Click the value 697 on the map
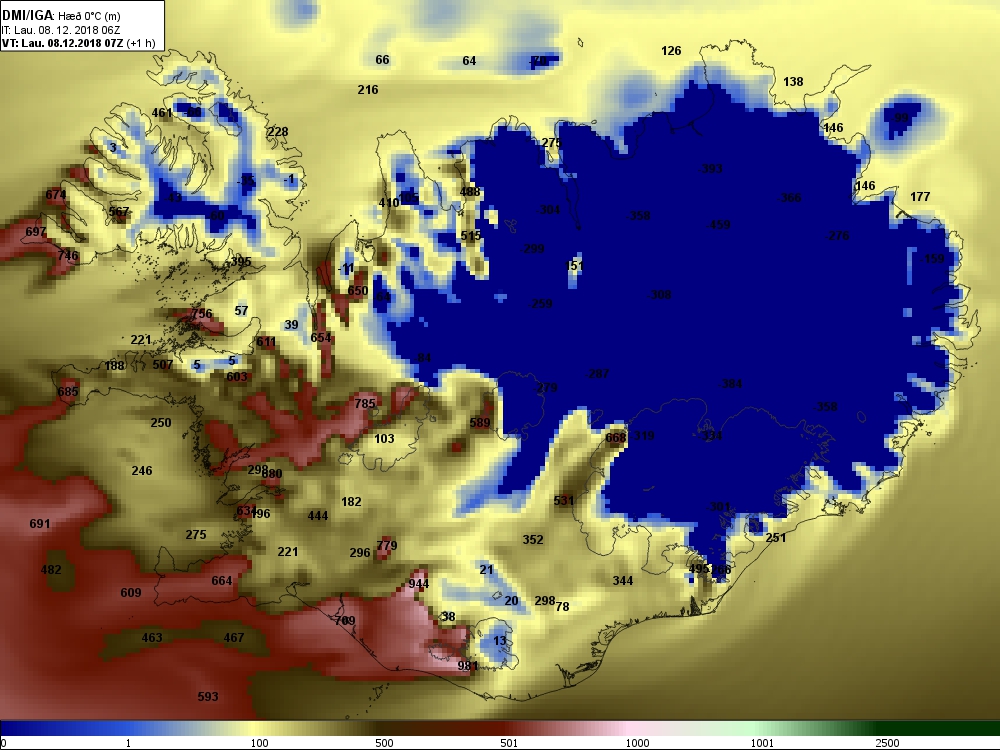The width and height of the screenshot is (1000, 750). [x=36, y=232]
